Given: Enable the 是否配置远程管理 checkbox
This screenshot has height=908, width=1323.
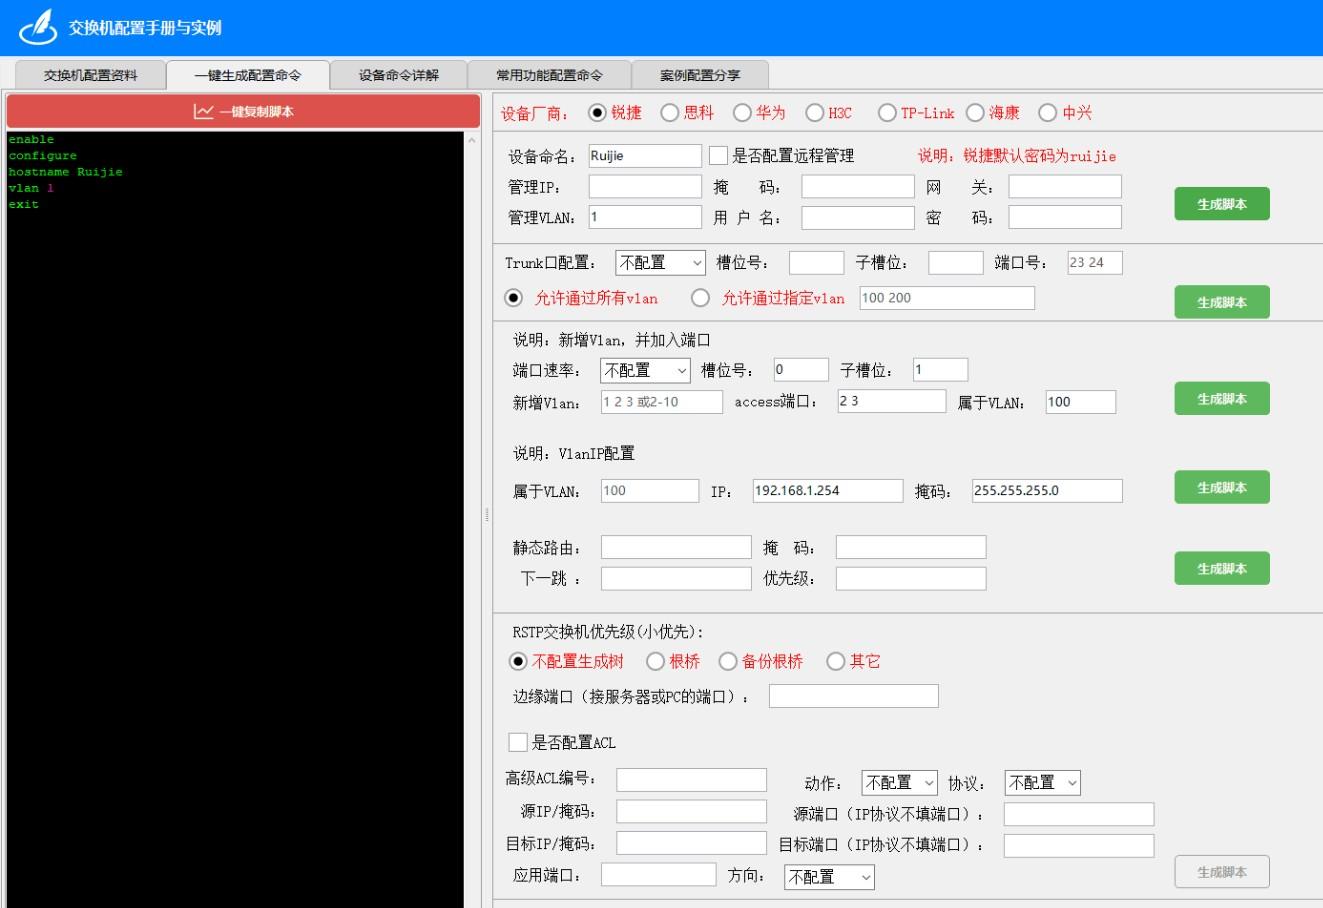Looking at the screenshot, I should point(718,156).
